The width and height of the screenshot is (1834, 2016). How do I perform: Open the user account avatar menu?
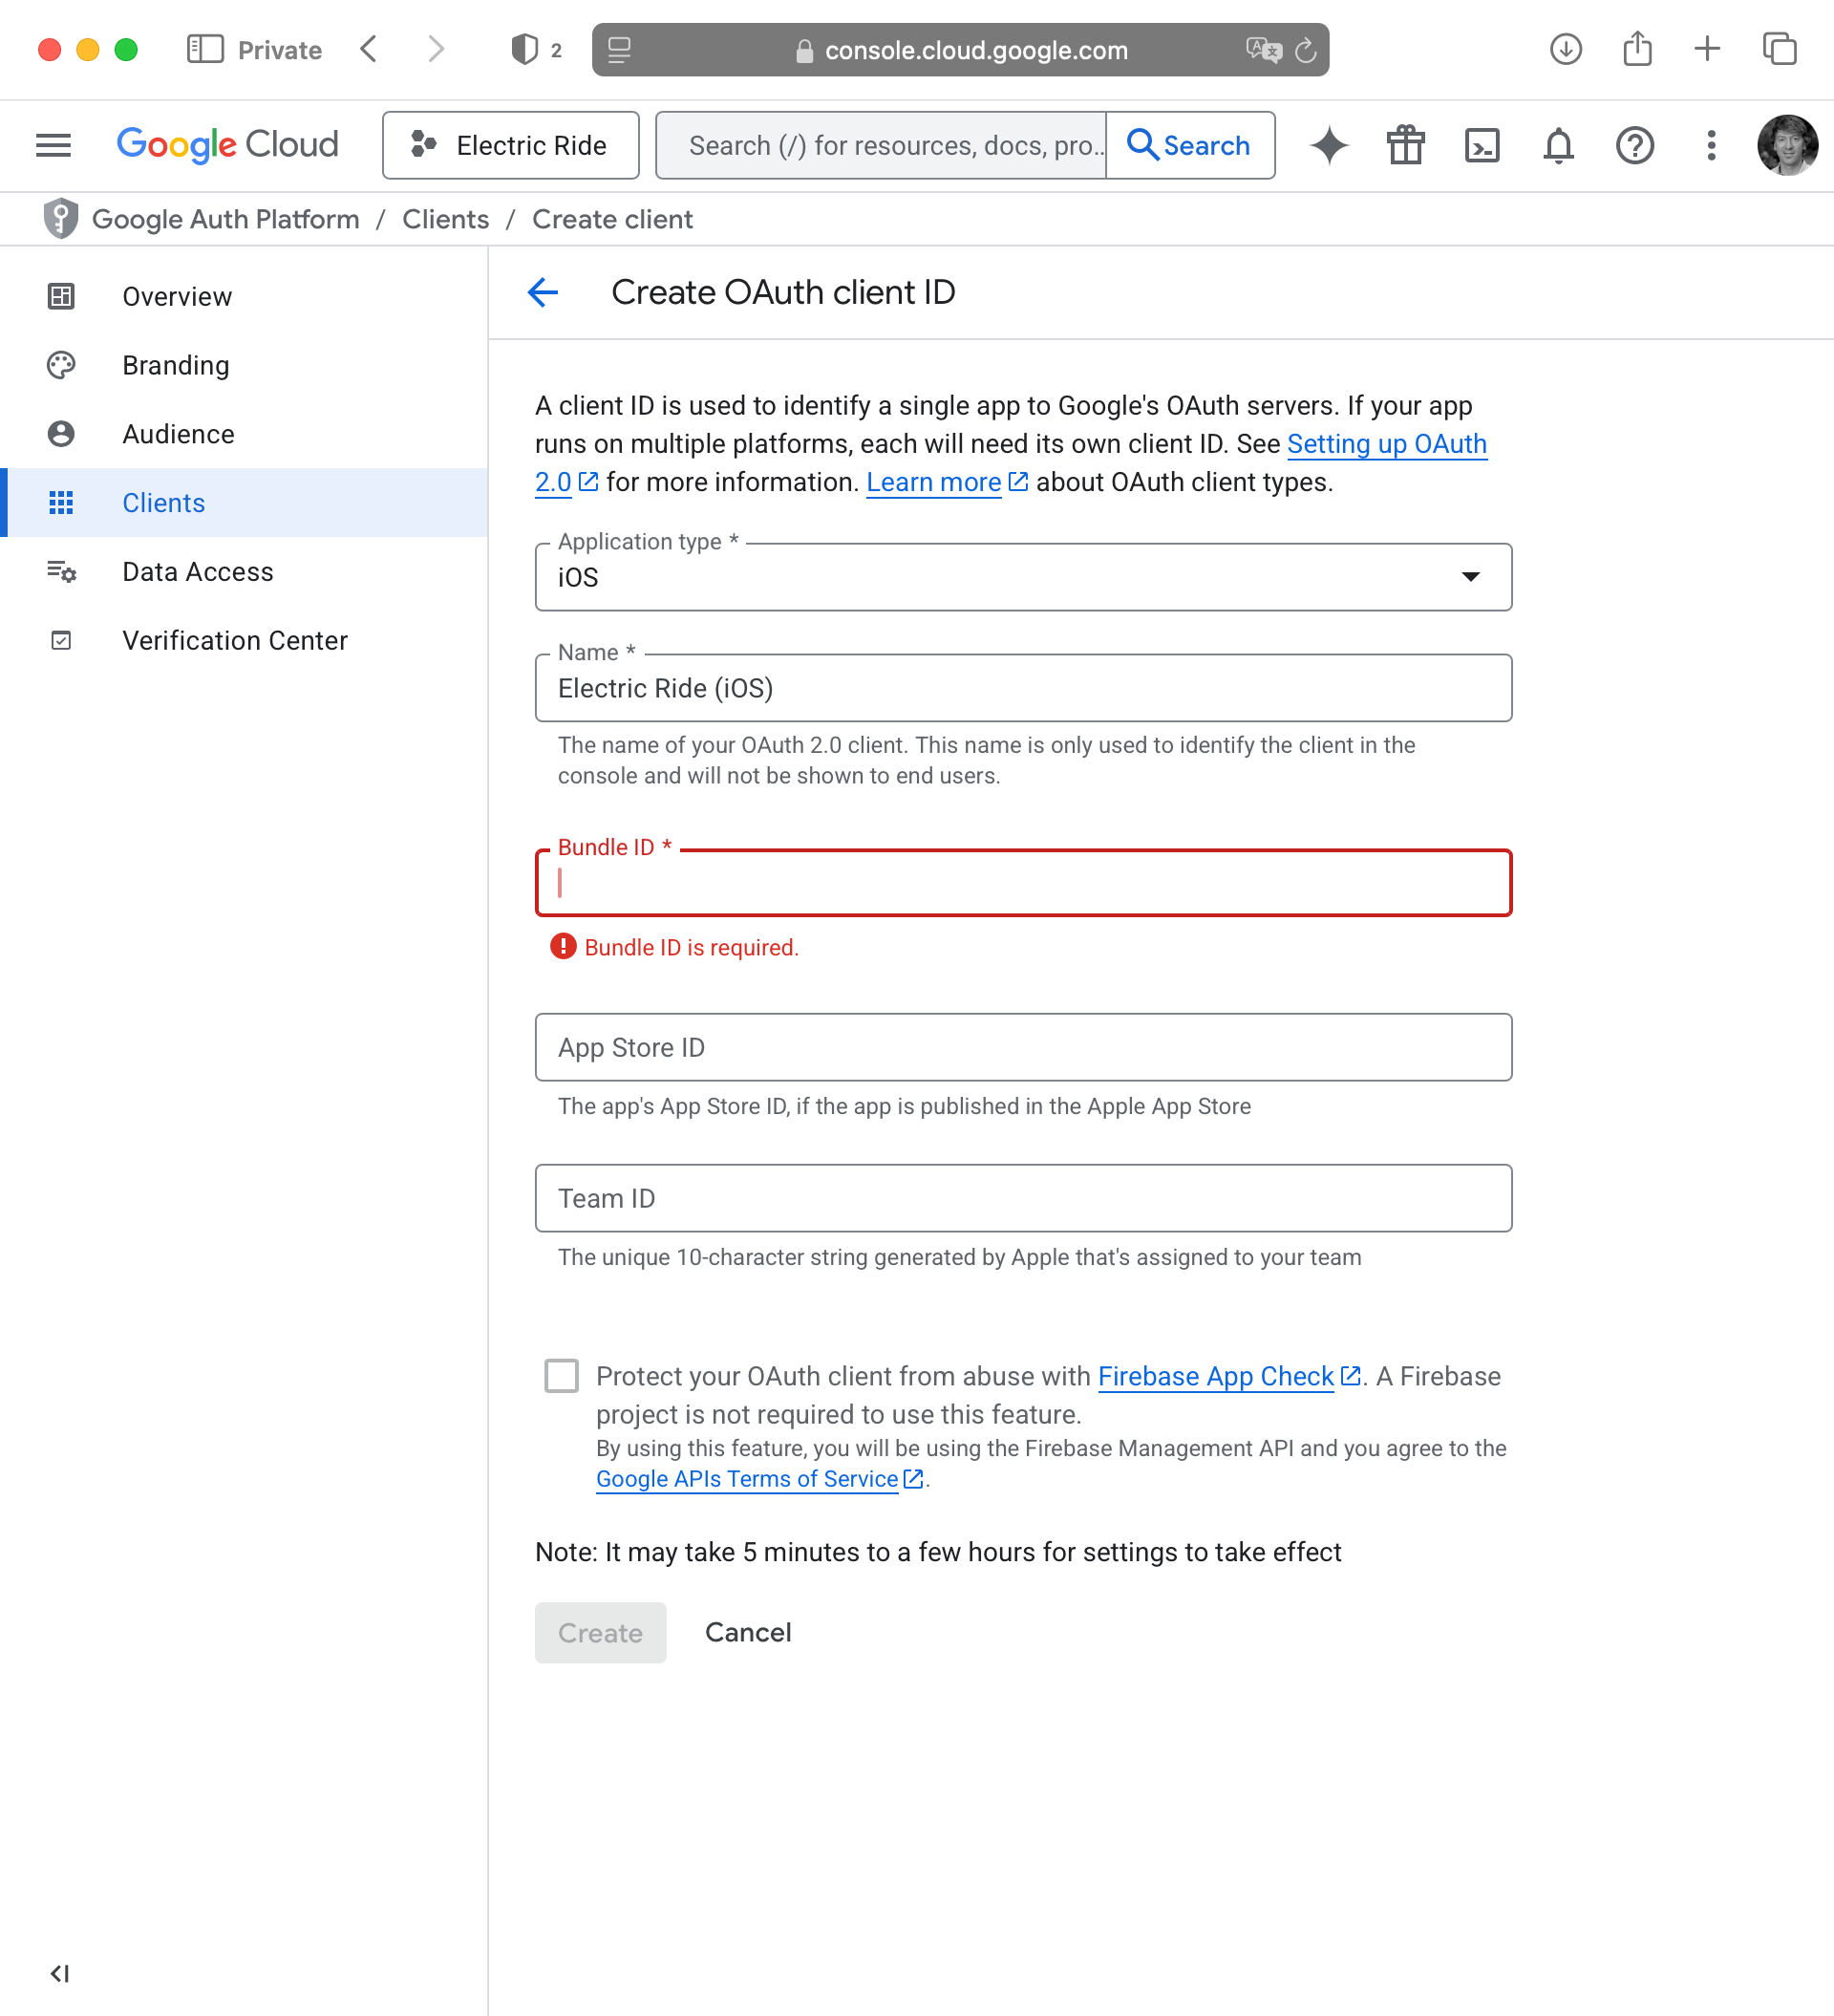(1787, 146)
